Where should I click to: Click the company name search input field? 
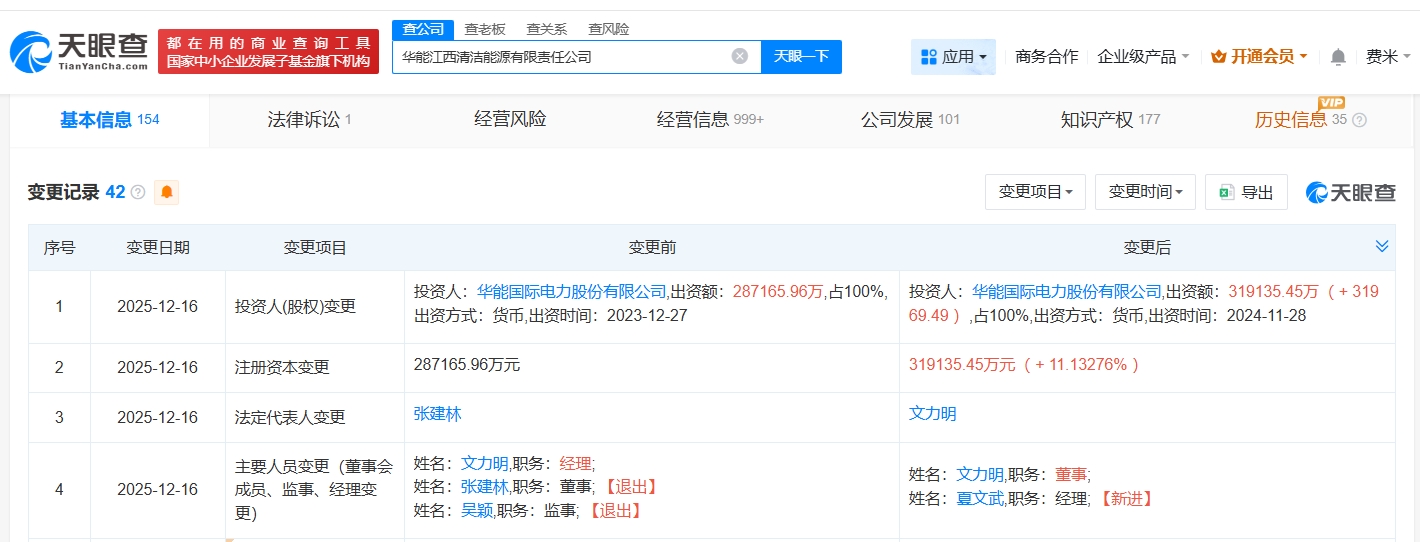click(x=560, y=57)
